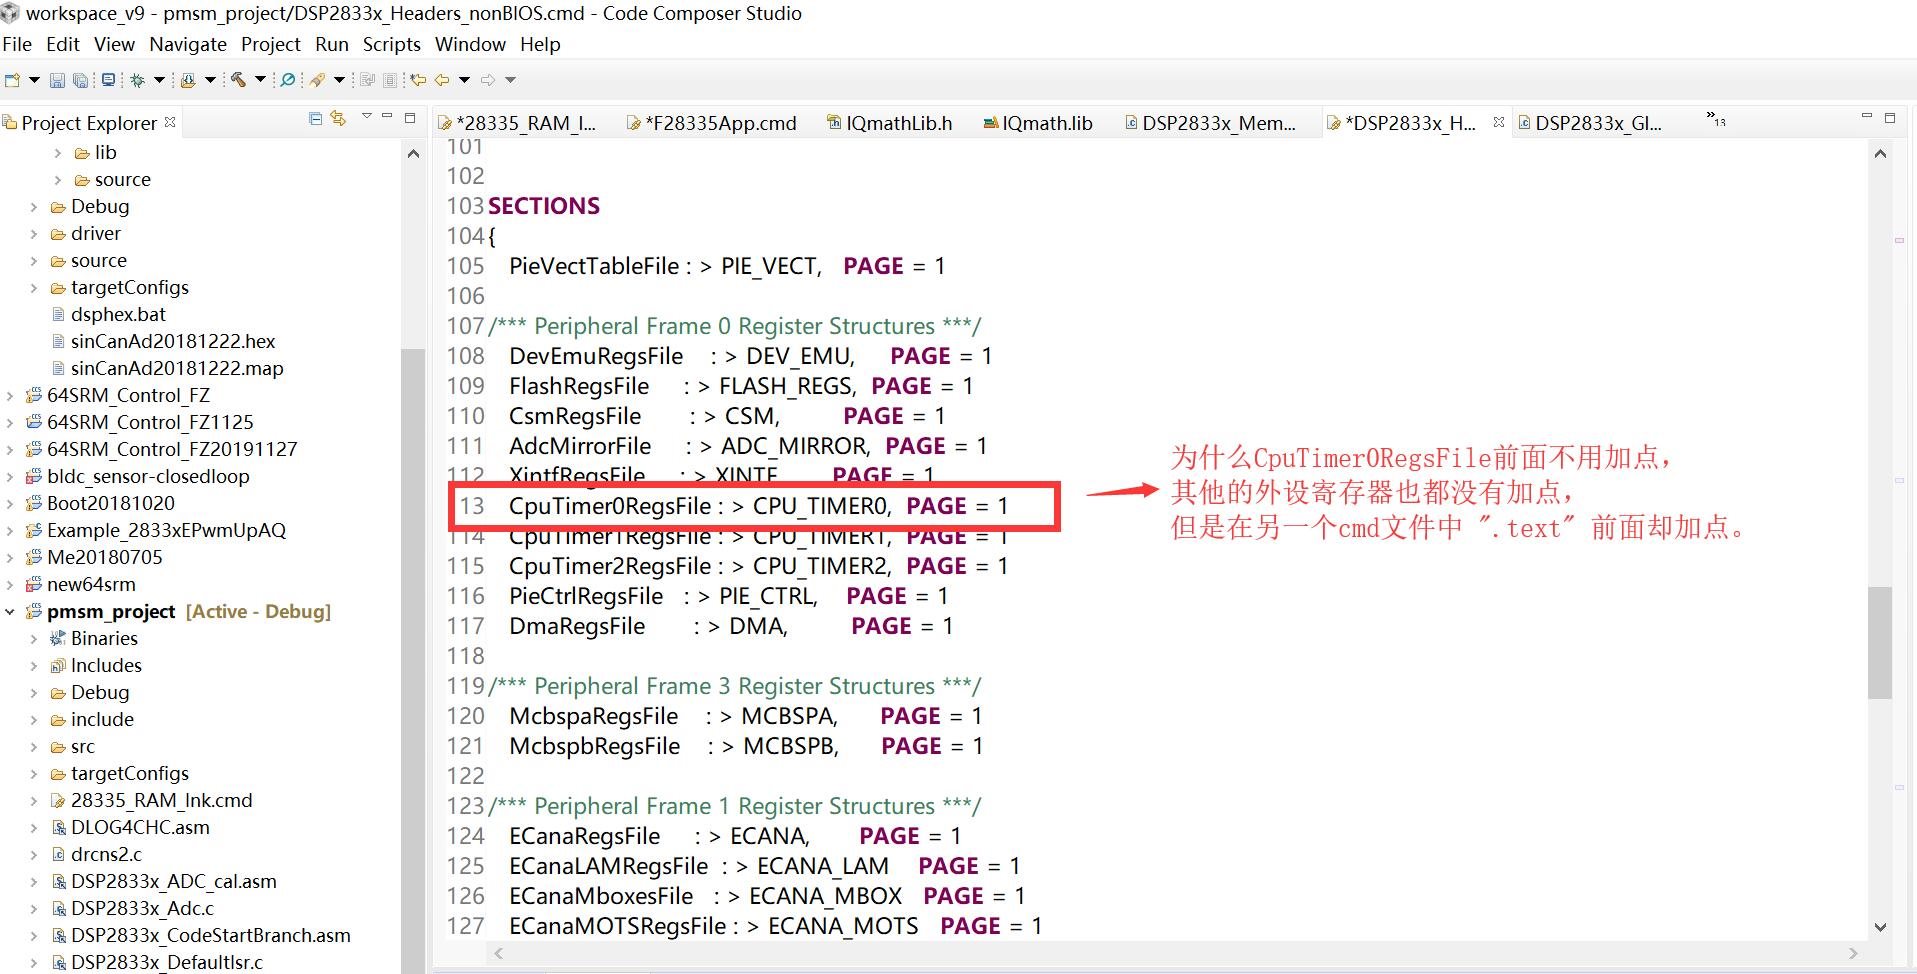The width and height of the screenshot is (1917, 974).
Task: Open the New file dropdown arrow
Action: (34, 80)
